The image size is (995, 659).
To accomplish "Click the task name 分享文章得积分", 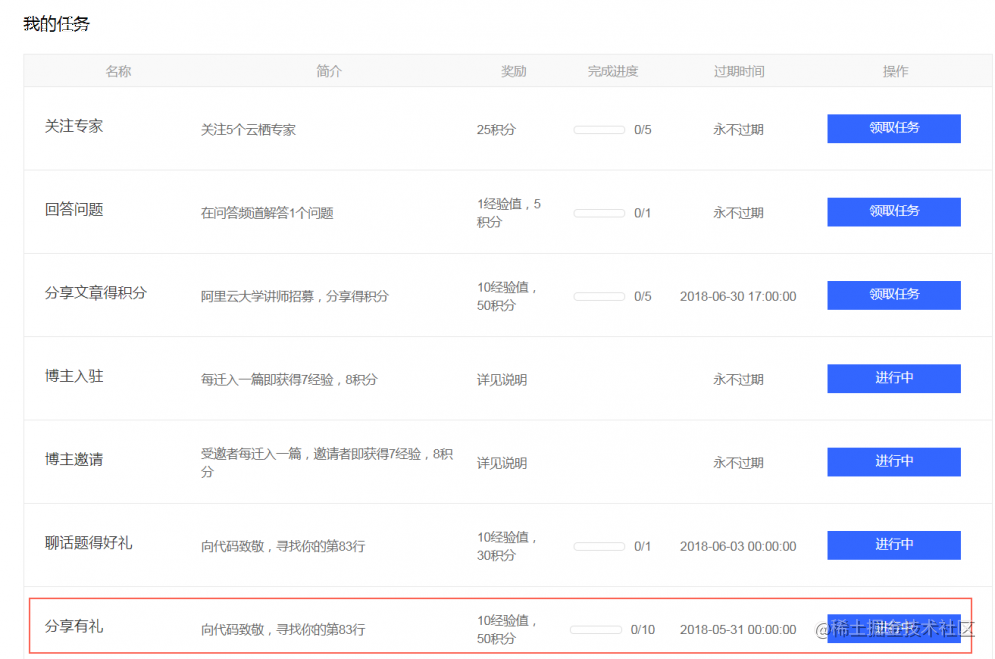I will click(x=96, y=292).
